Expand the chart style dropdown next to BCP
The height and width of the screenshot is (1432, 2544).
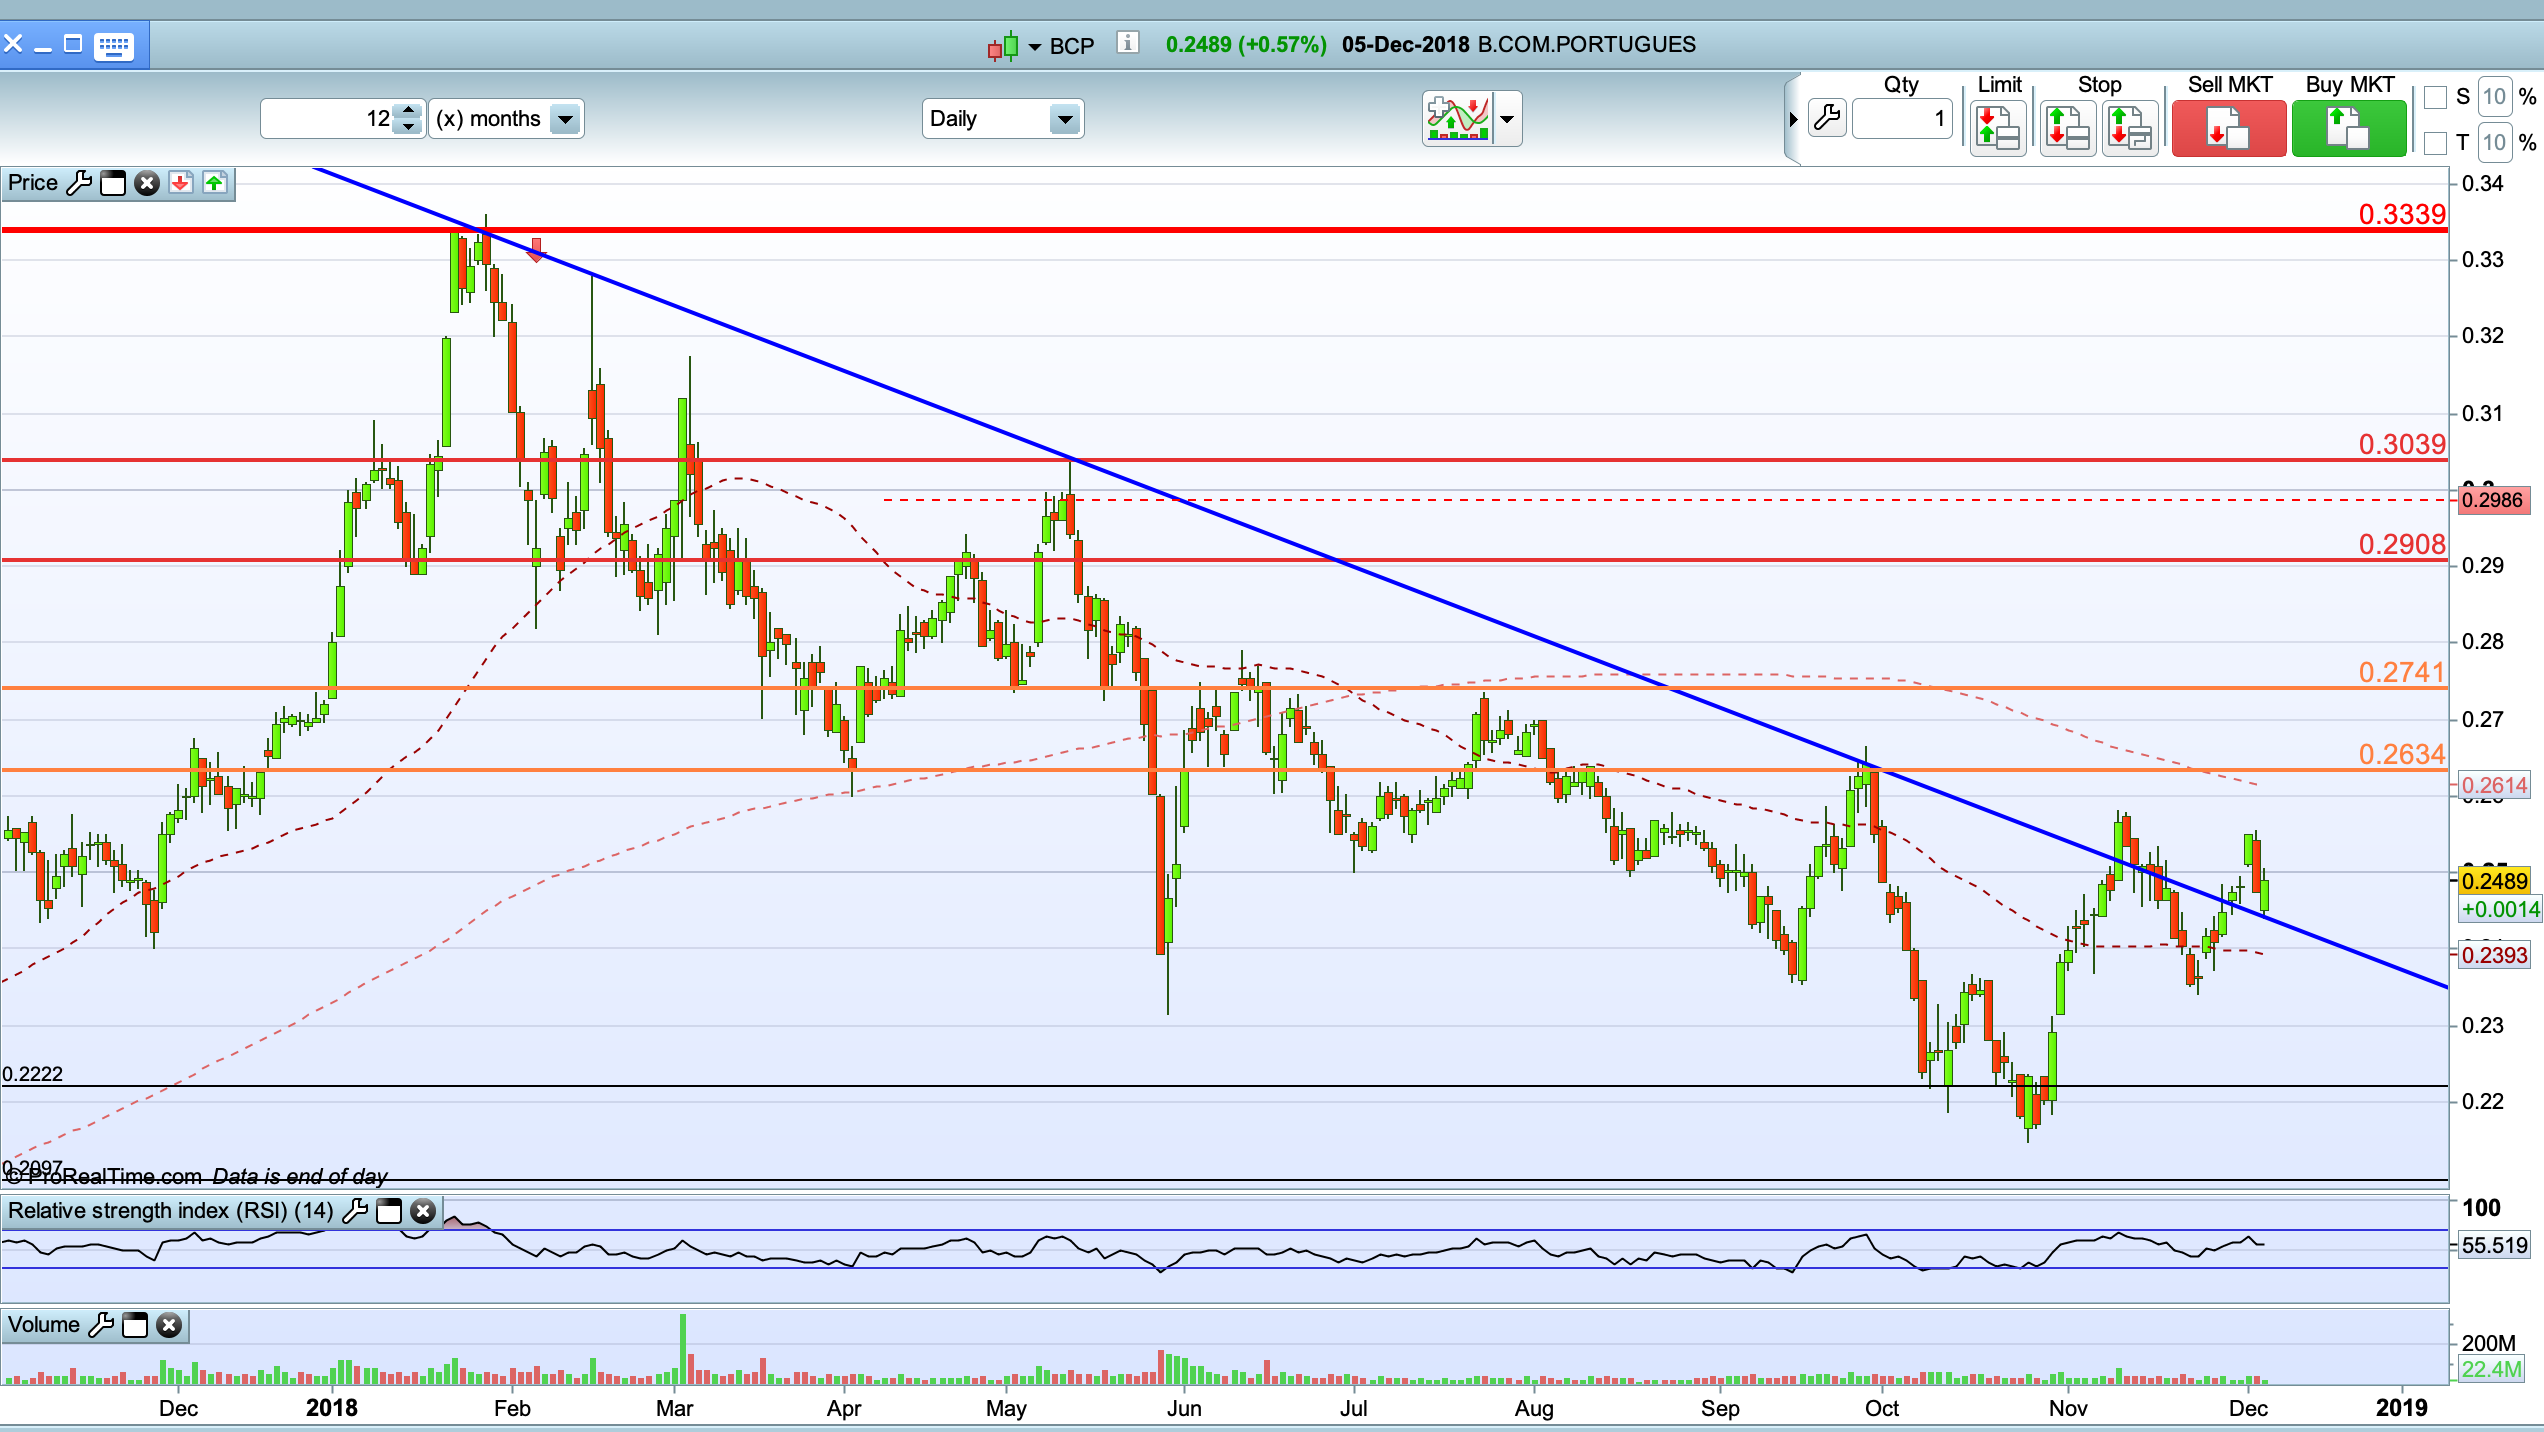pyautogui.click(x=1034, y=46)
